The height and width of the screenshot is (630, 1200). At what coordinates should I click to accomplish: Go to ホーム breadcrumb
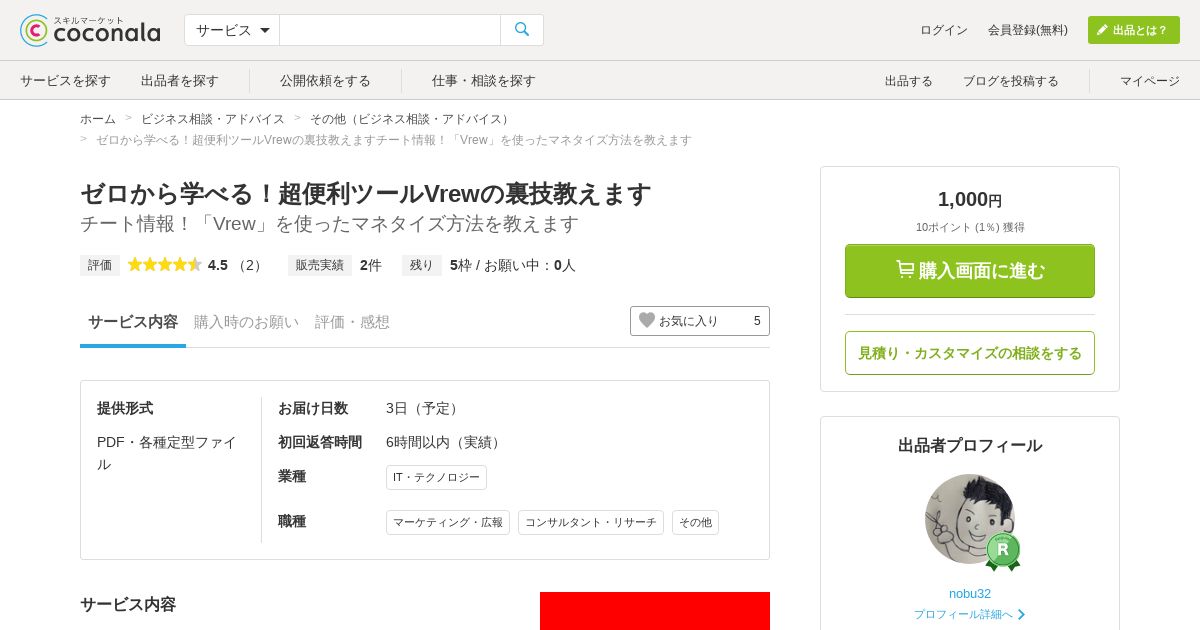coord(98,119)
